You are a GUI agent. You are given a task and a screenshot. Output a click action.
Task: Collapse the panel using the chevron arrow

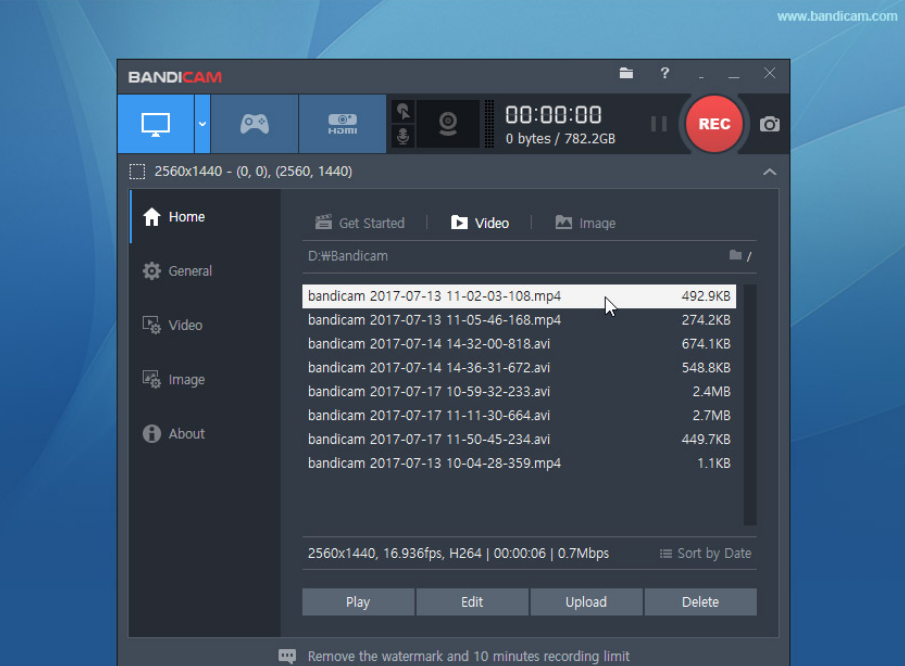click(x=769, y=172)
